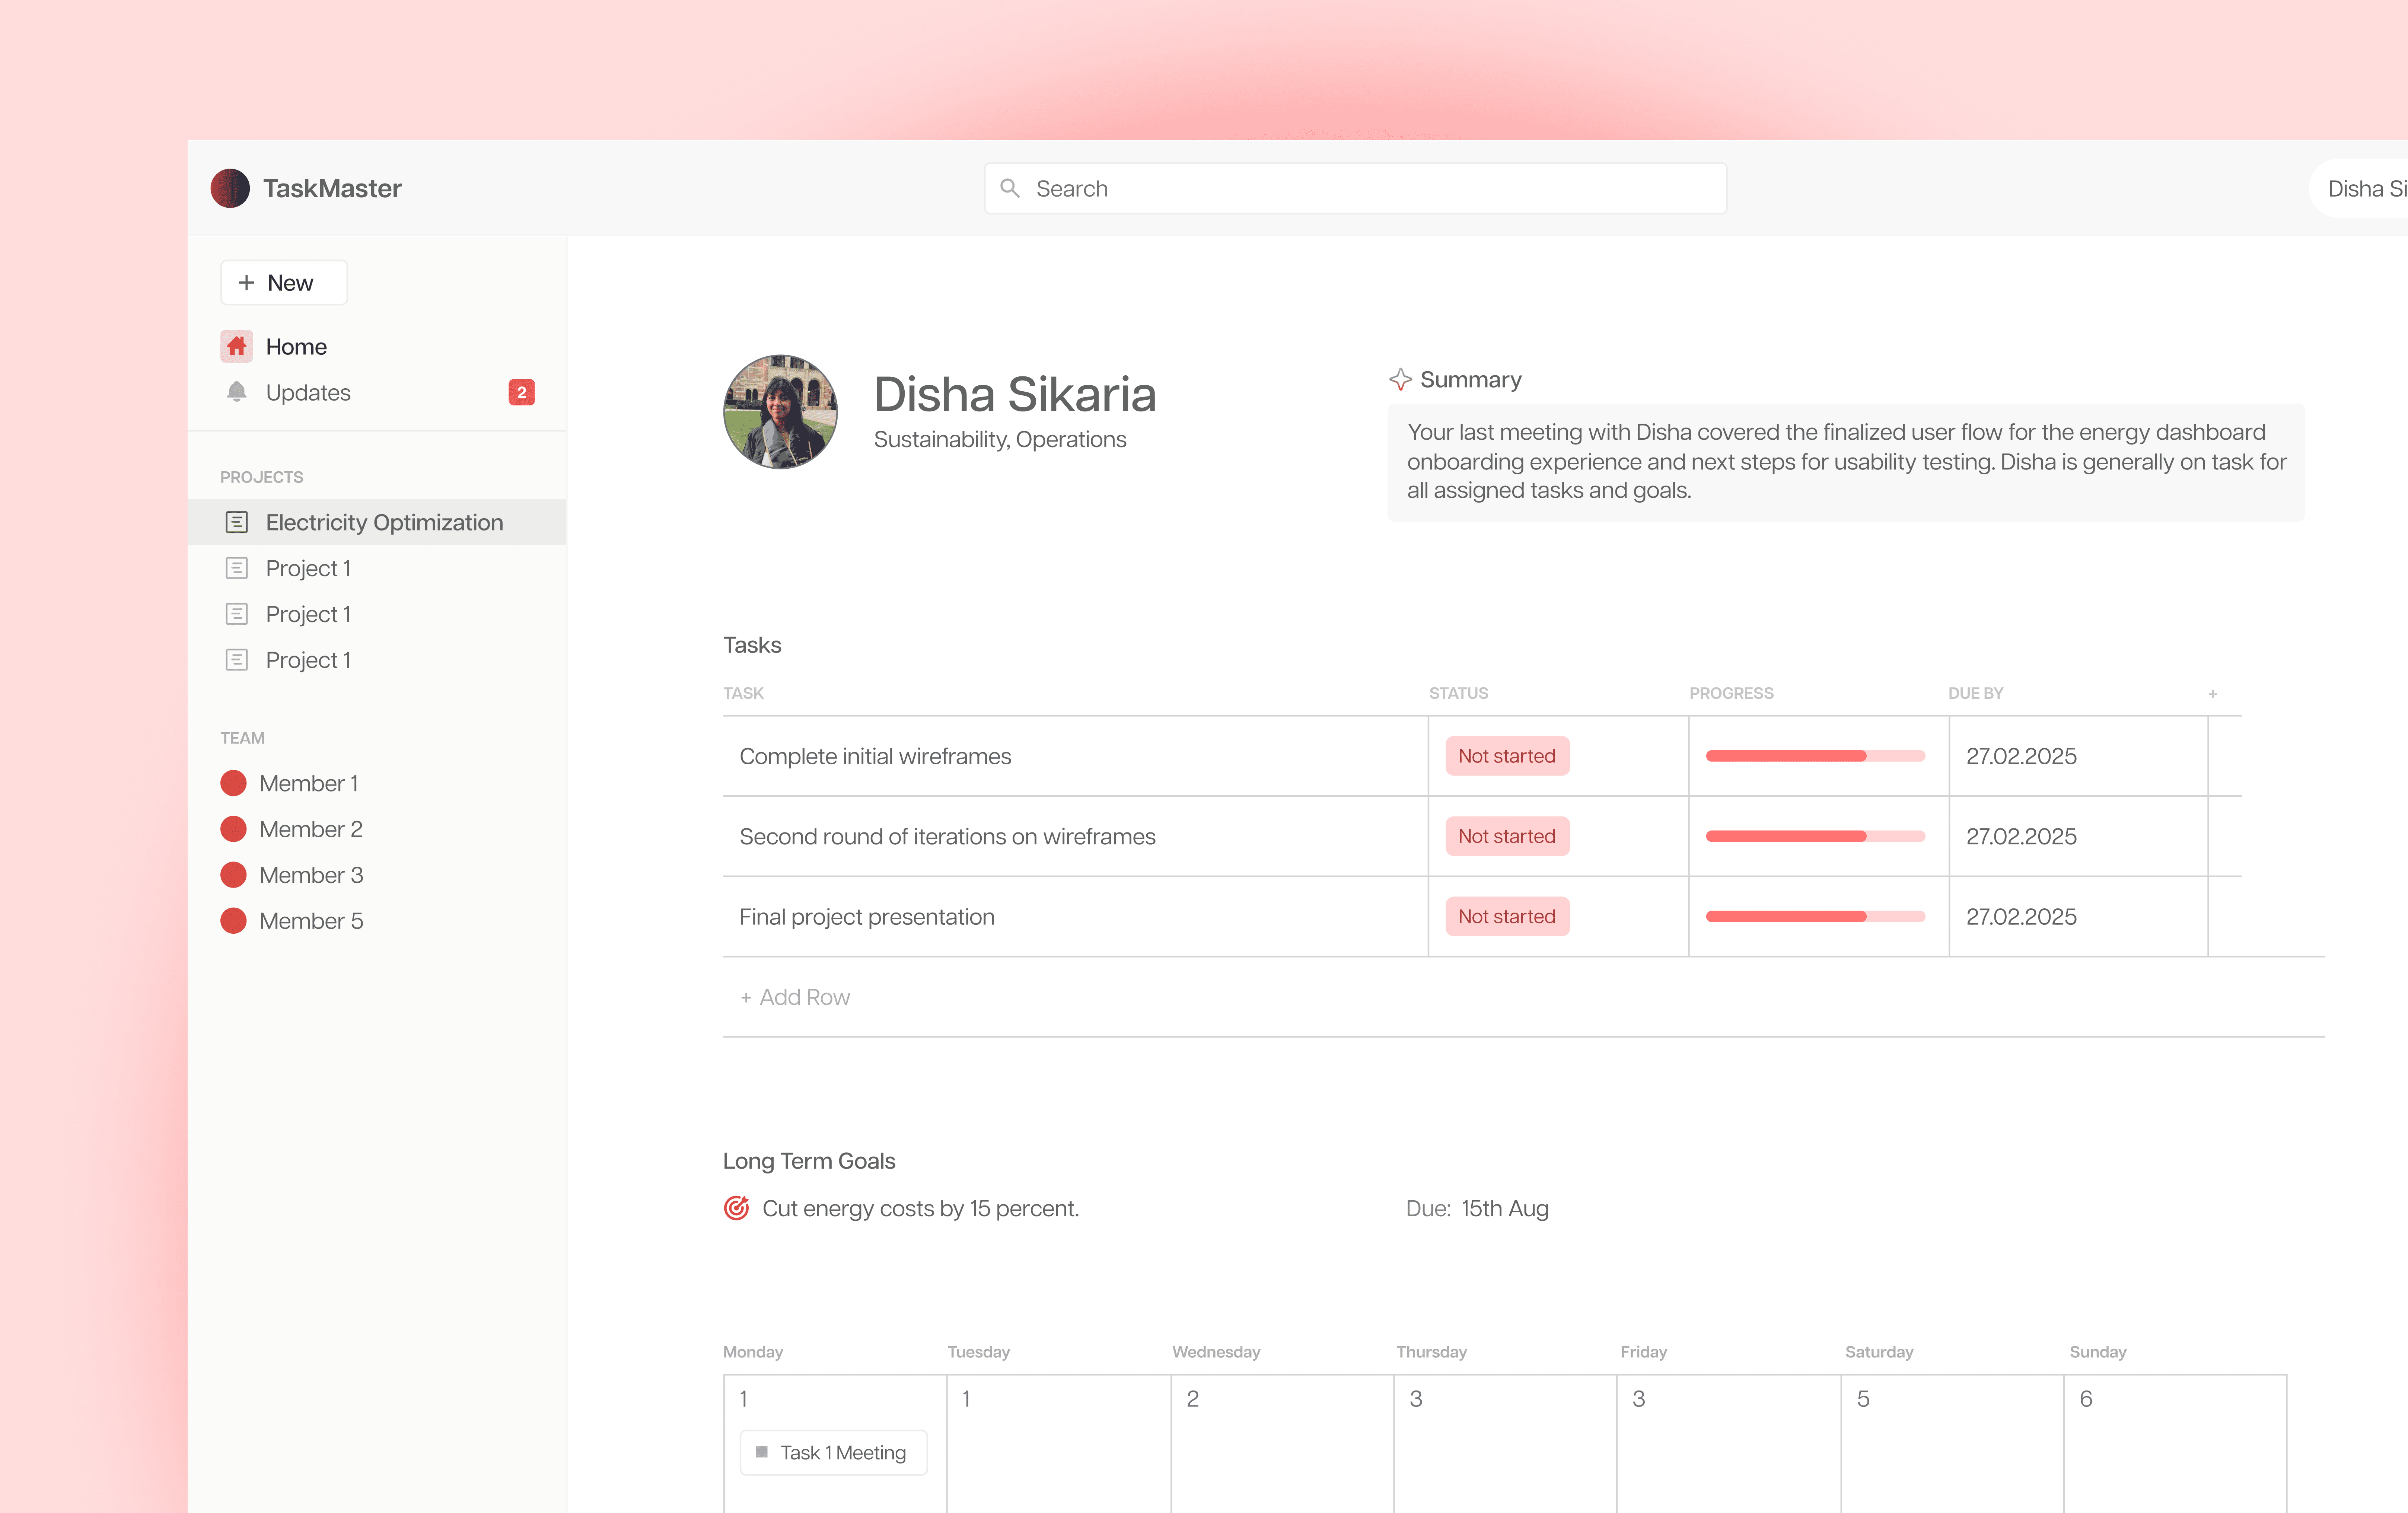Click the Electricity Optimization document icon
The height and width of the screenshot is (1513, 2408).
click(x=237, y=522)
